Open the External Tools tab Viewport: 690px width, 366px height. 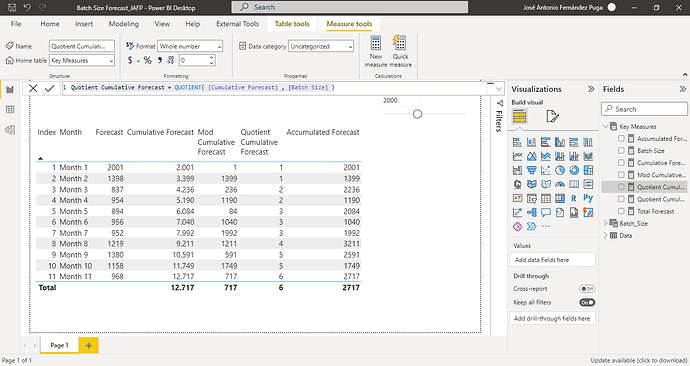tap(237, 24)
